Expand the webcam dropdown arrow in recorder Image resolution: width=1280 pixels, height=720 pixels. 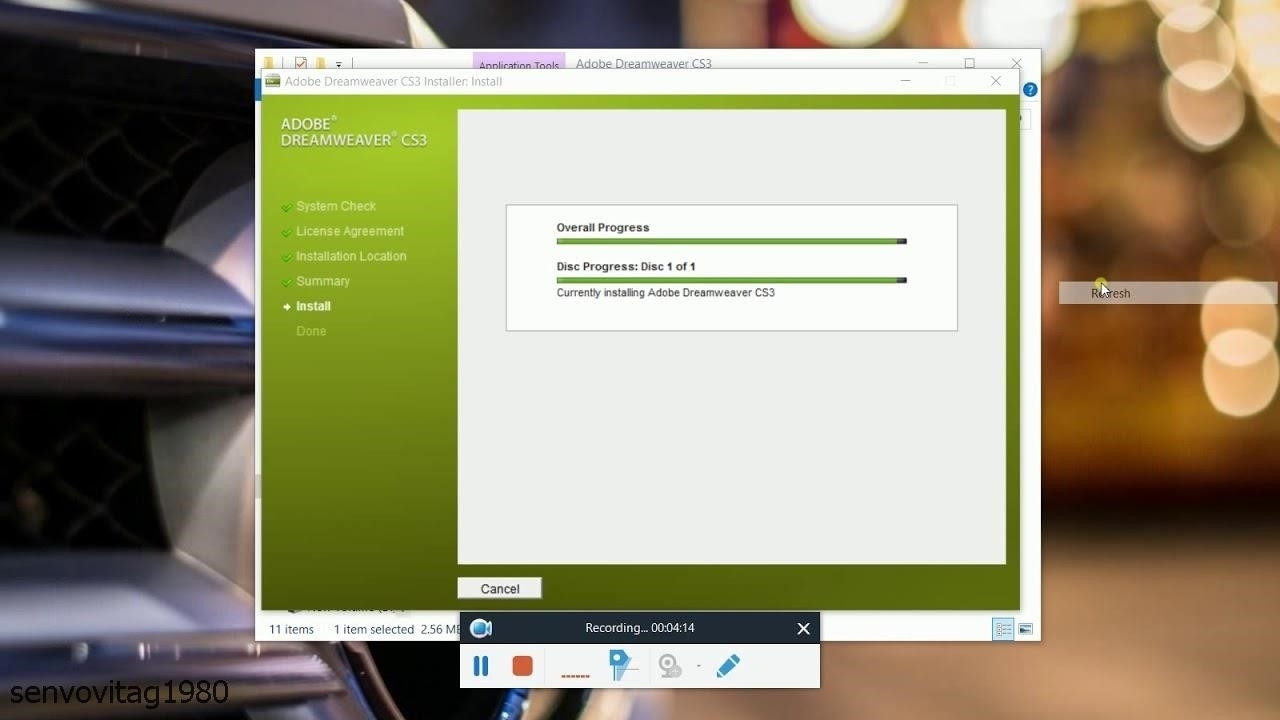[x=698, y=666]
